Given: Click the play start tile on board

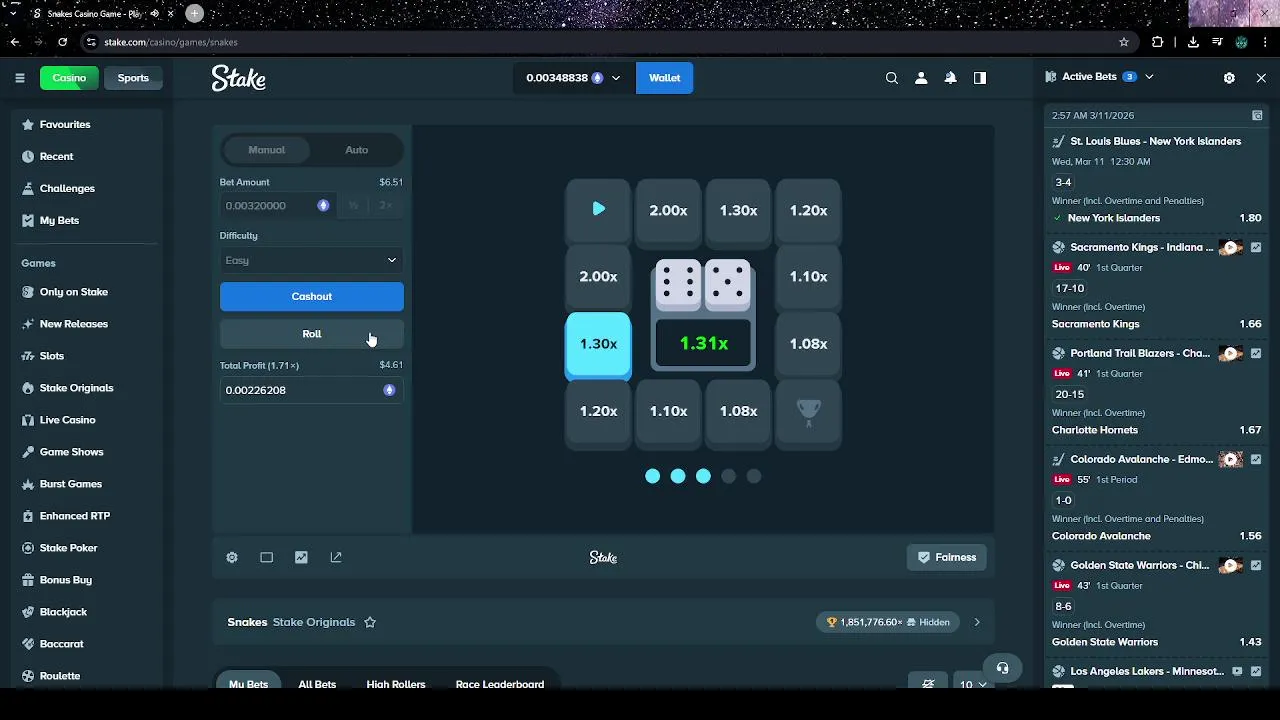Looking at the screenshot, I should (598, 210).
